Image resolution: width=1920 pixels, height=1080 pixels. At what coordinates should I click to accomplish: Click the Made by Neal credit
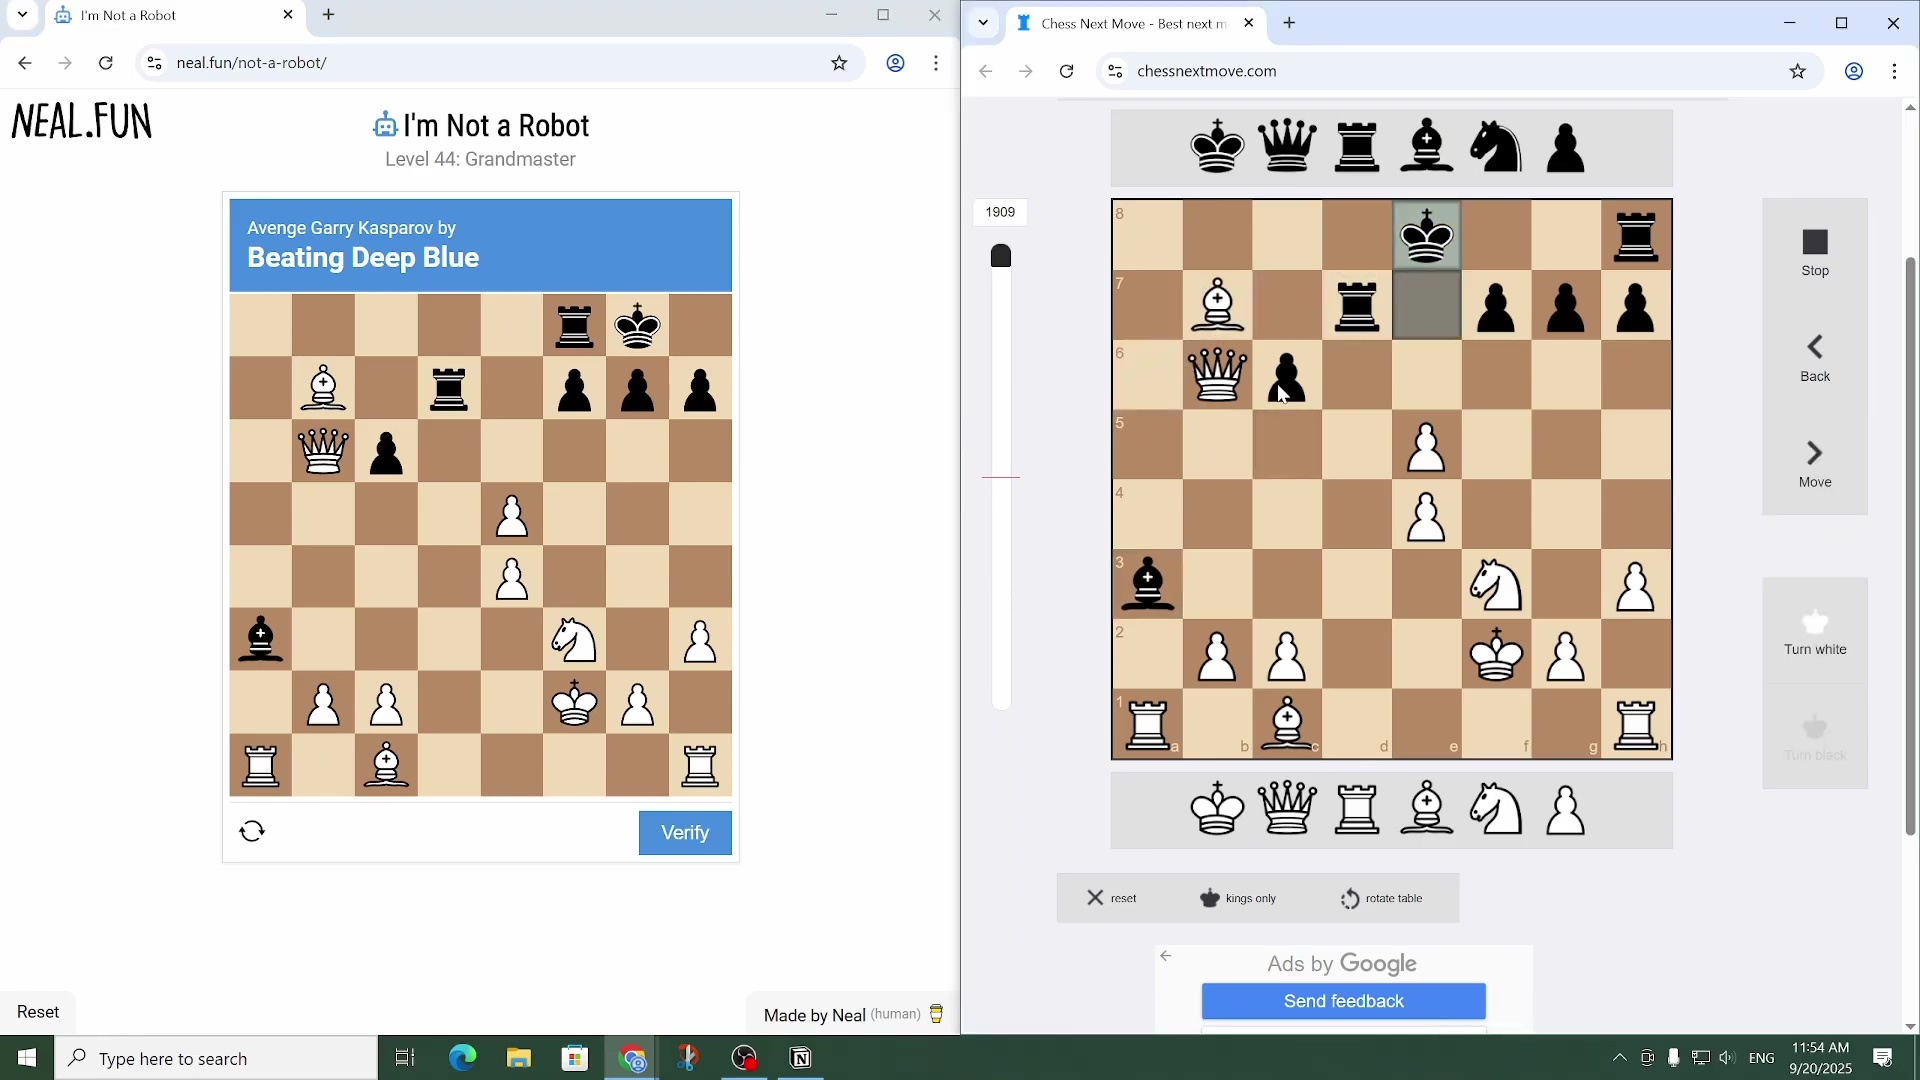(x=853, y=1015)
